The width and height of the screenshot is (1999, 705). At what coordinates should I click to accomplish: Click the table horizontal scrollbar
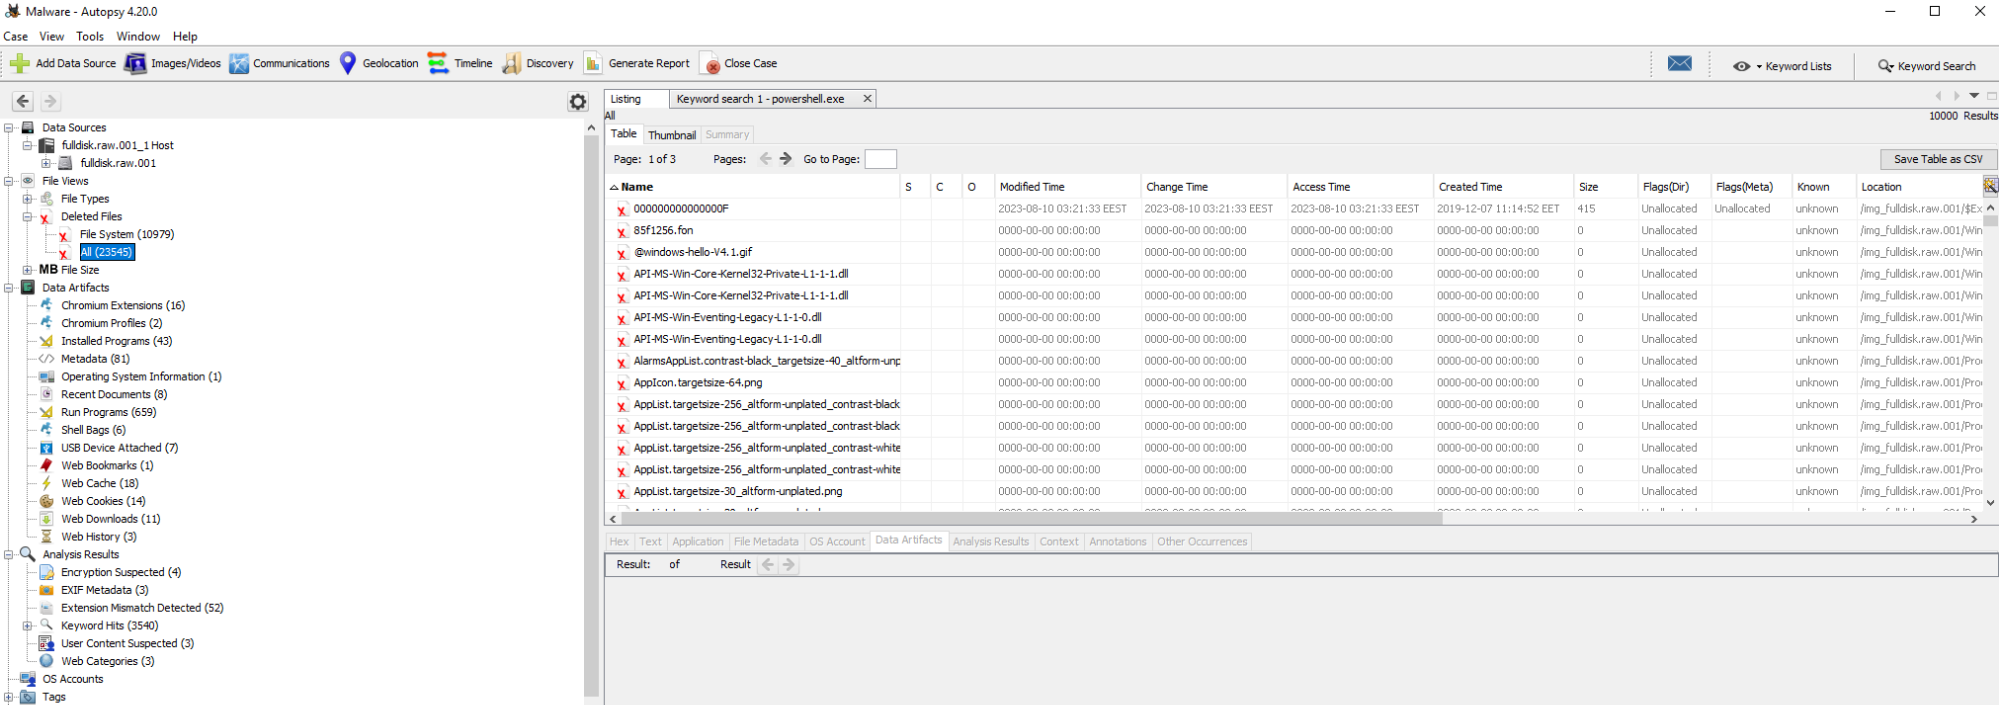point(1031,519)
